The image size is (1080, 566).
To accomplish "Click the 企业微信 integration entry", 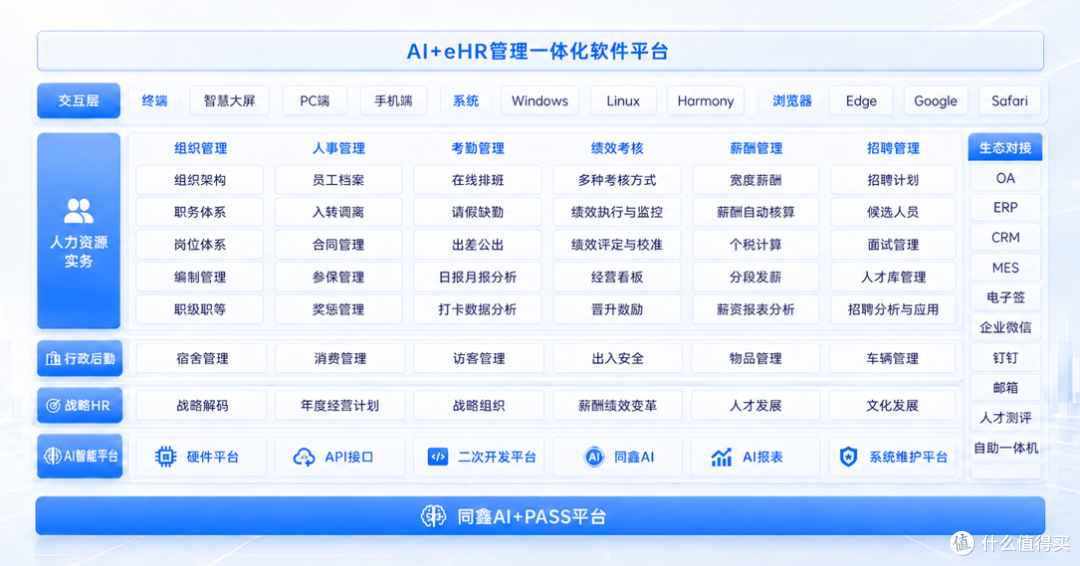I will click(1005, 328).
